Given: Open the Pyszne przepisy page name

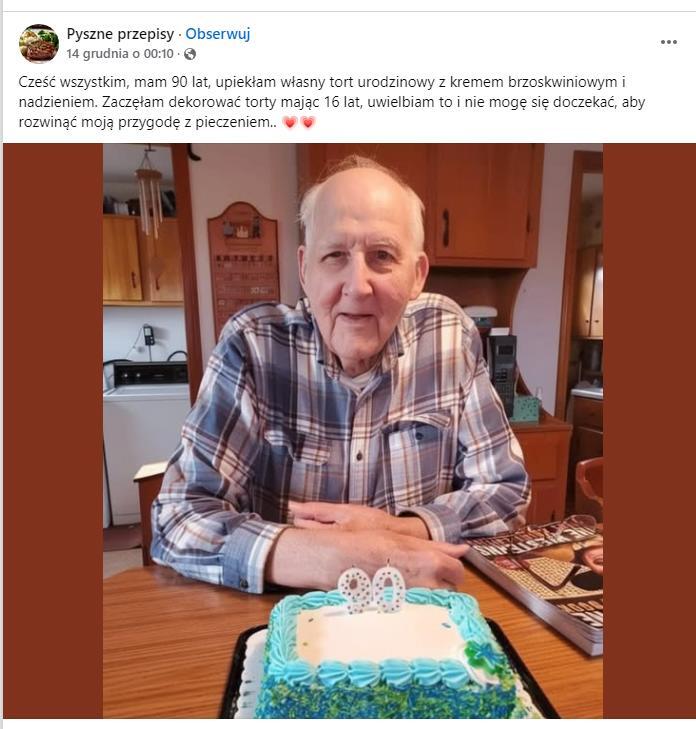Looking at the screenshot, I should [120, 34].
